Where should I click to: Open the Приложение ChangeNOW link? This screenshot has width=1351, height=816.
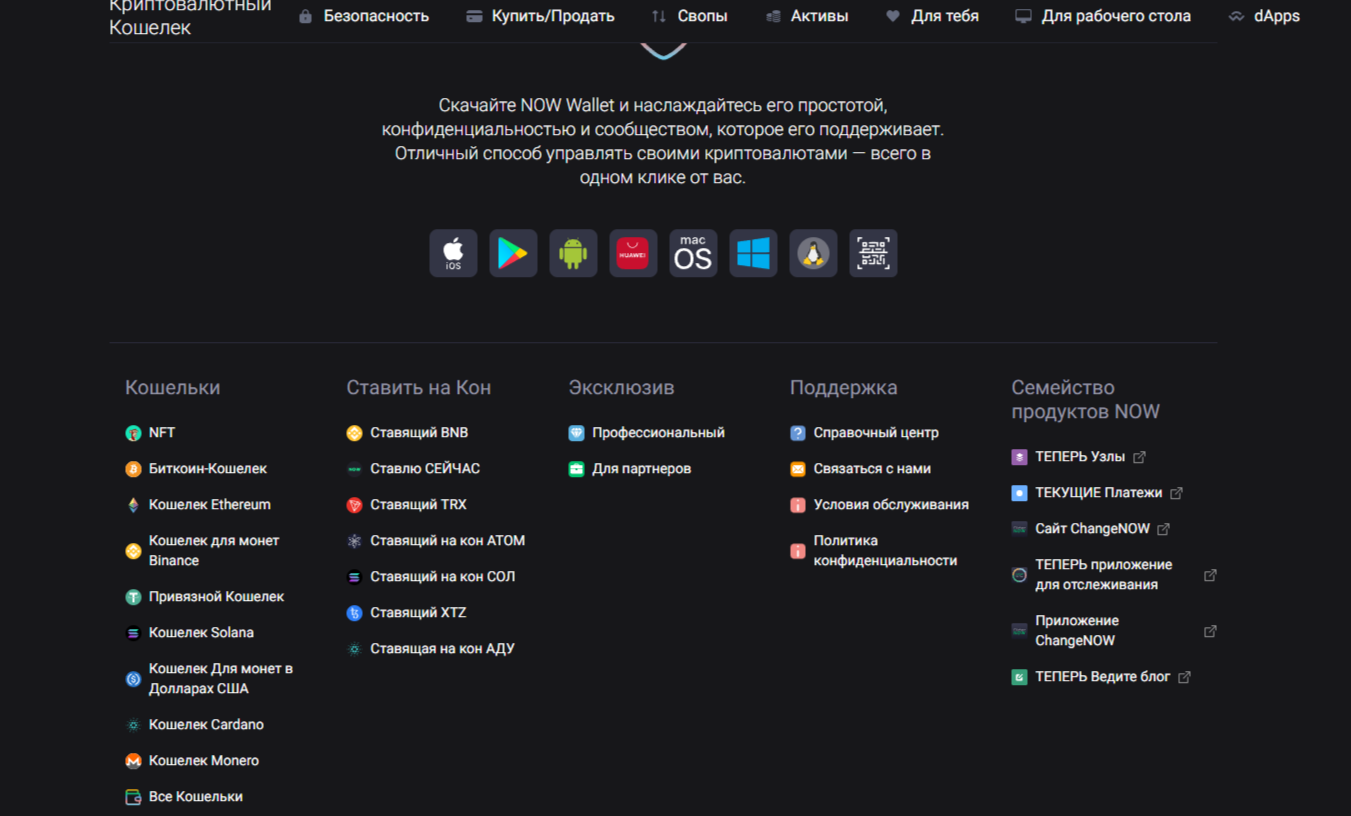coord(1077,631)
